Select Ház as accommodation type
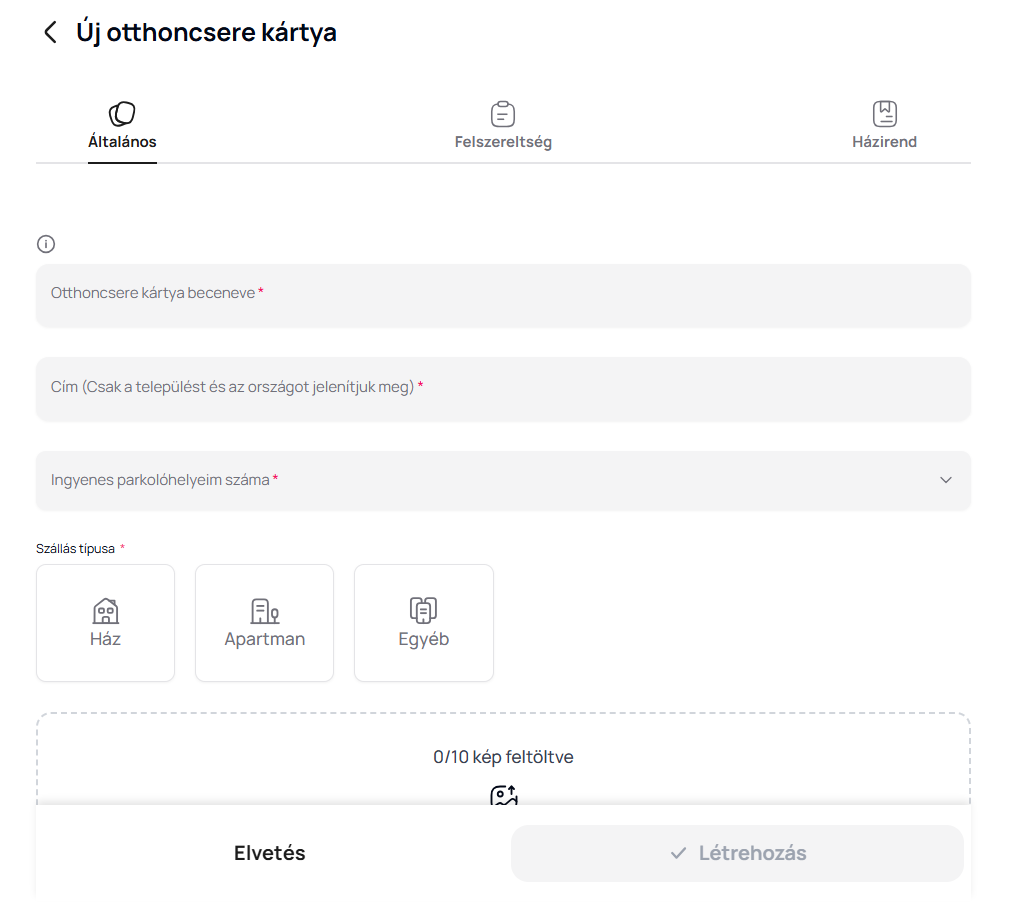 click(x=105, y=623)
